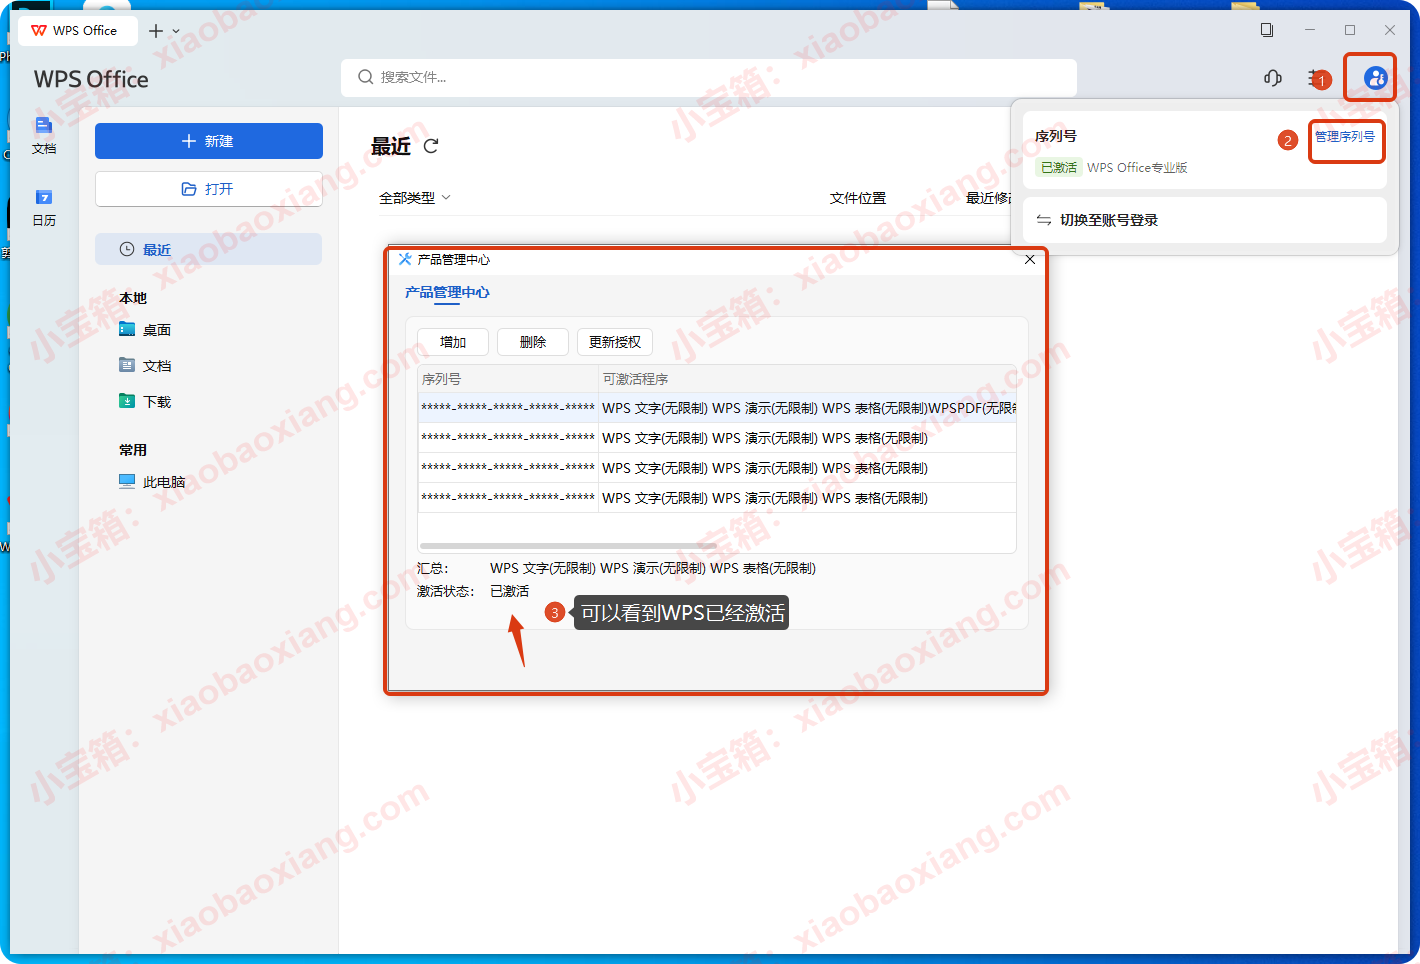
Task: Click the 管理序列号 link
Action: (x=1344, y=137)
